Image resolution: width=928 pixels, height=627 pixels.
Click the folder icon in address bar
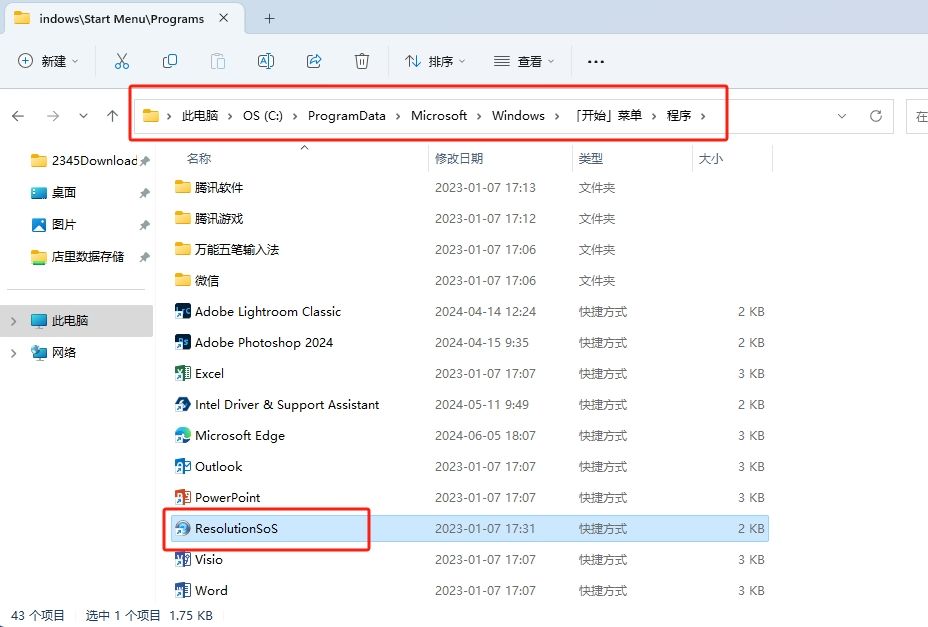tap(151, 115)
